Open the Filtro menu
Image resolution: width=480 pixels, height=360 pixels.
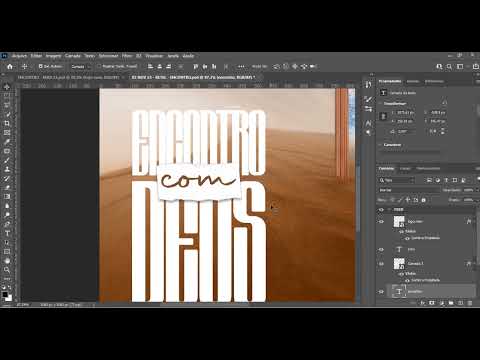coord(127,56)
